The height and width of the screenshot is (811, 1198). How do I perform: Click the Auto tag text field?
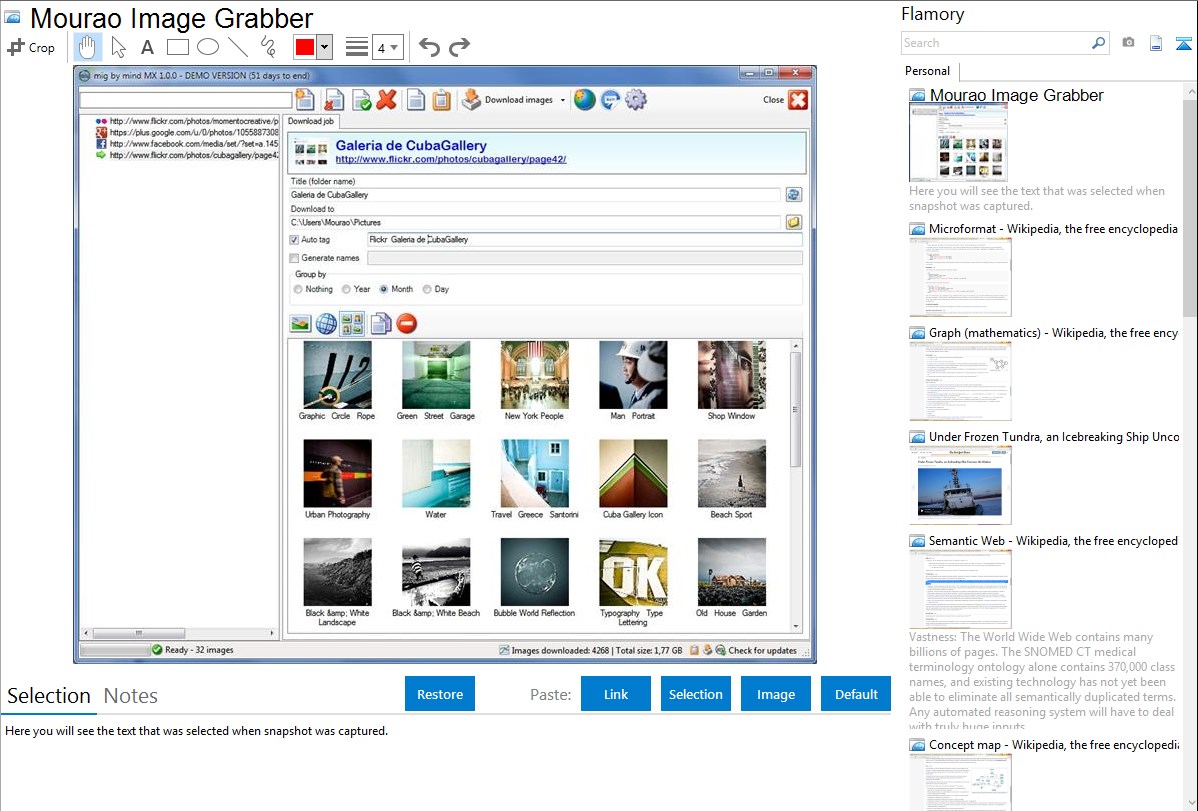pyautogui.click(x=584, y=240)
